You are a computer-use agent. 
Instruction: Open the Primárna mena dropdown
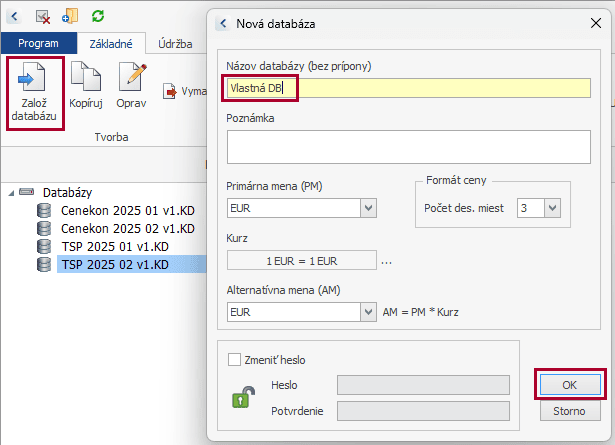click(x=368, y=208)
